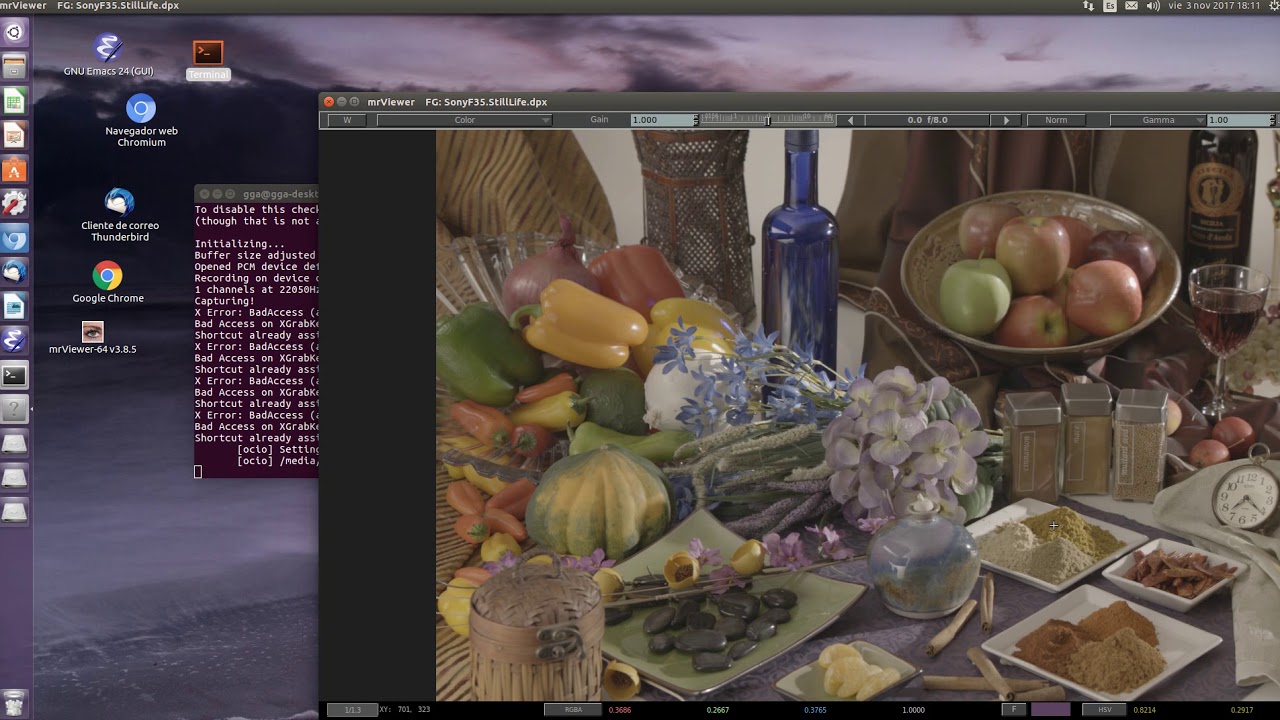
Task: Open the Trash at dock bottom
Action: pyautogui.click(x=14, y=703)
